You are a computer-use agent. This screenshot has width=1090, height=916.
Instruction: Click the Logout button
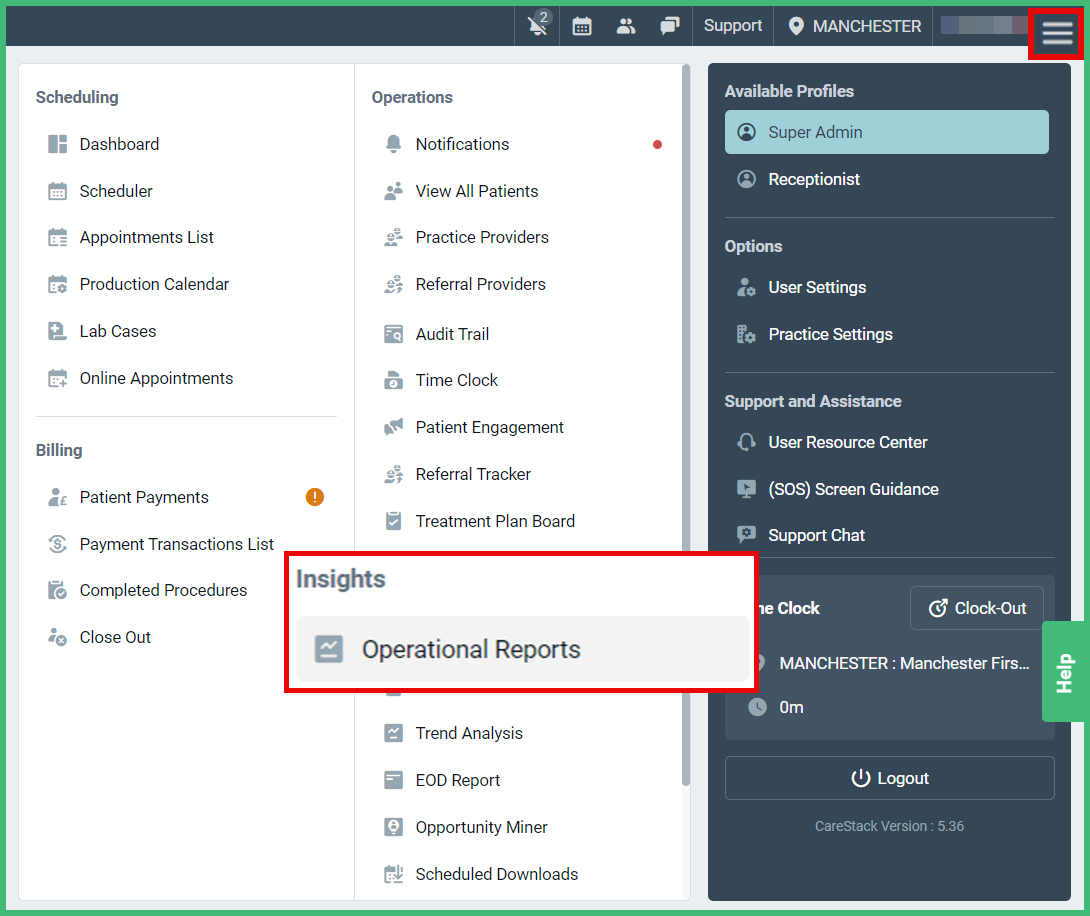click(889, 778)
